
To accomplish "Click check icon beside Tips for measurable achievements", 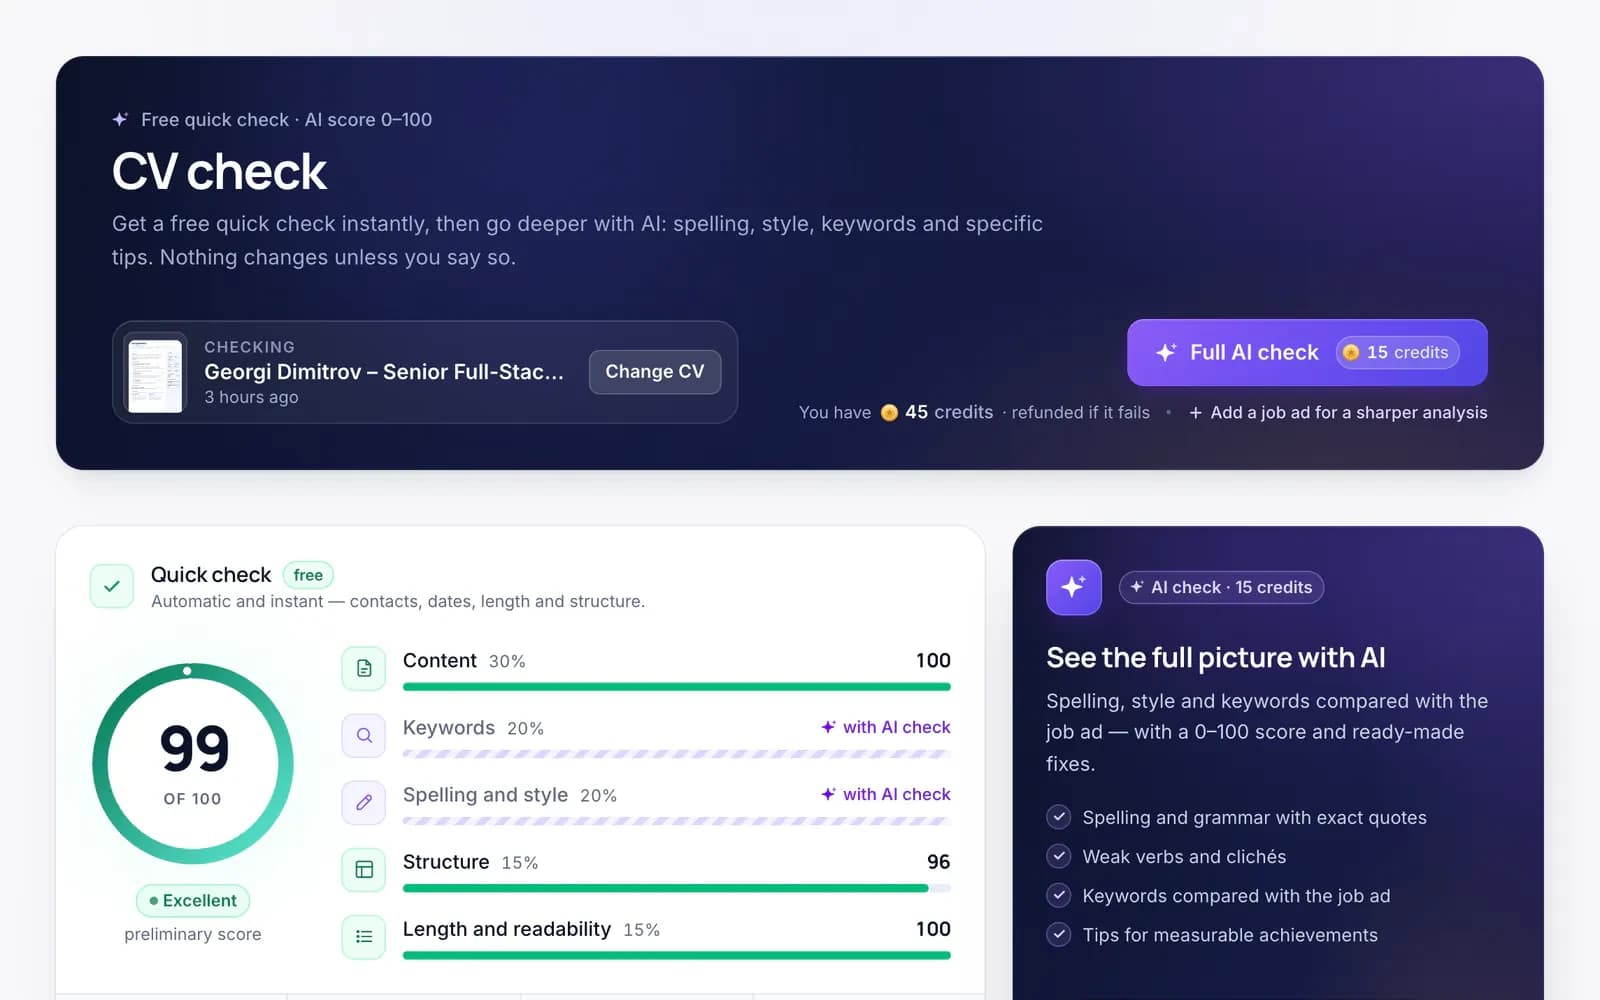I will [1059, 934].
